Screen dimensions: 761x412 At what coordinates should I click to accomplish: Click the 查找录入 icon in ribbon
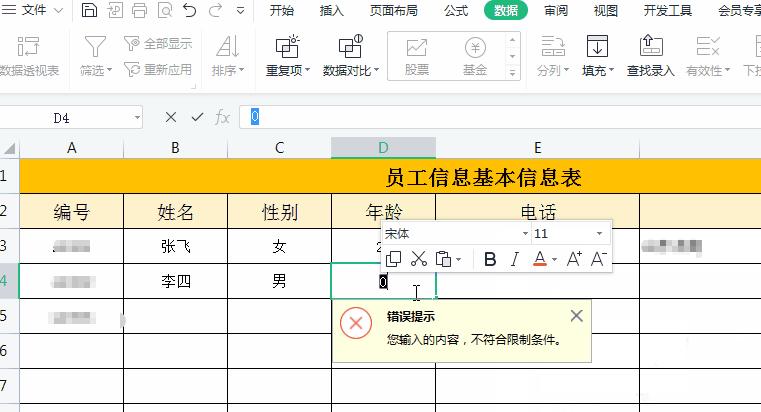(650, 55)
